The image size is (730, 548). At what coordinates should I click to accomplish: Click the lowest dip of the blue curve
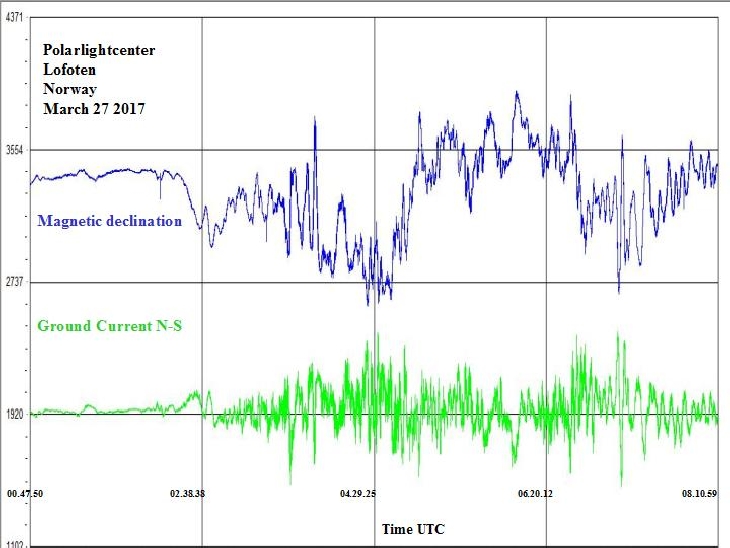368,303
